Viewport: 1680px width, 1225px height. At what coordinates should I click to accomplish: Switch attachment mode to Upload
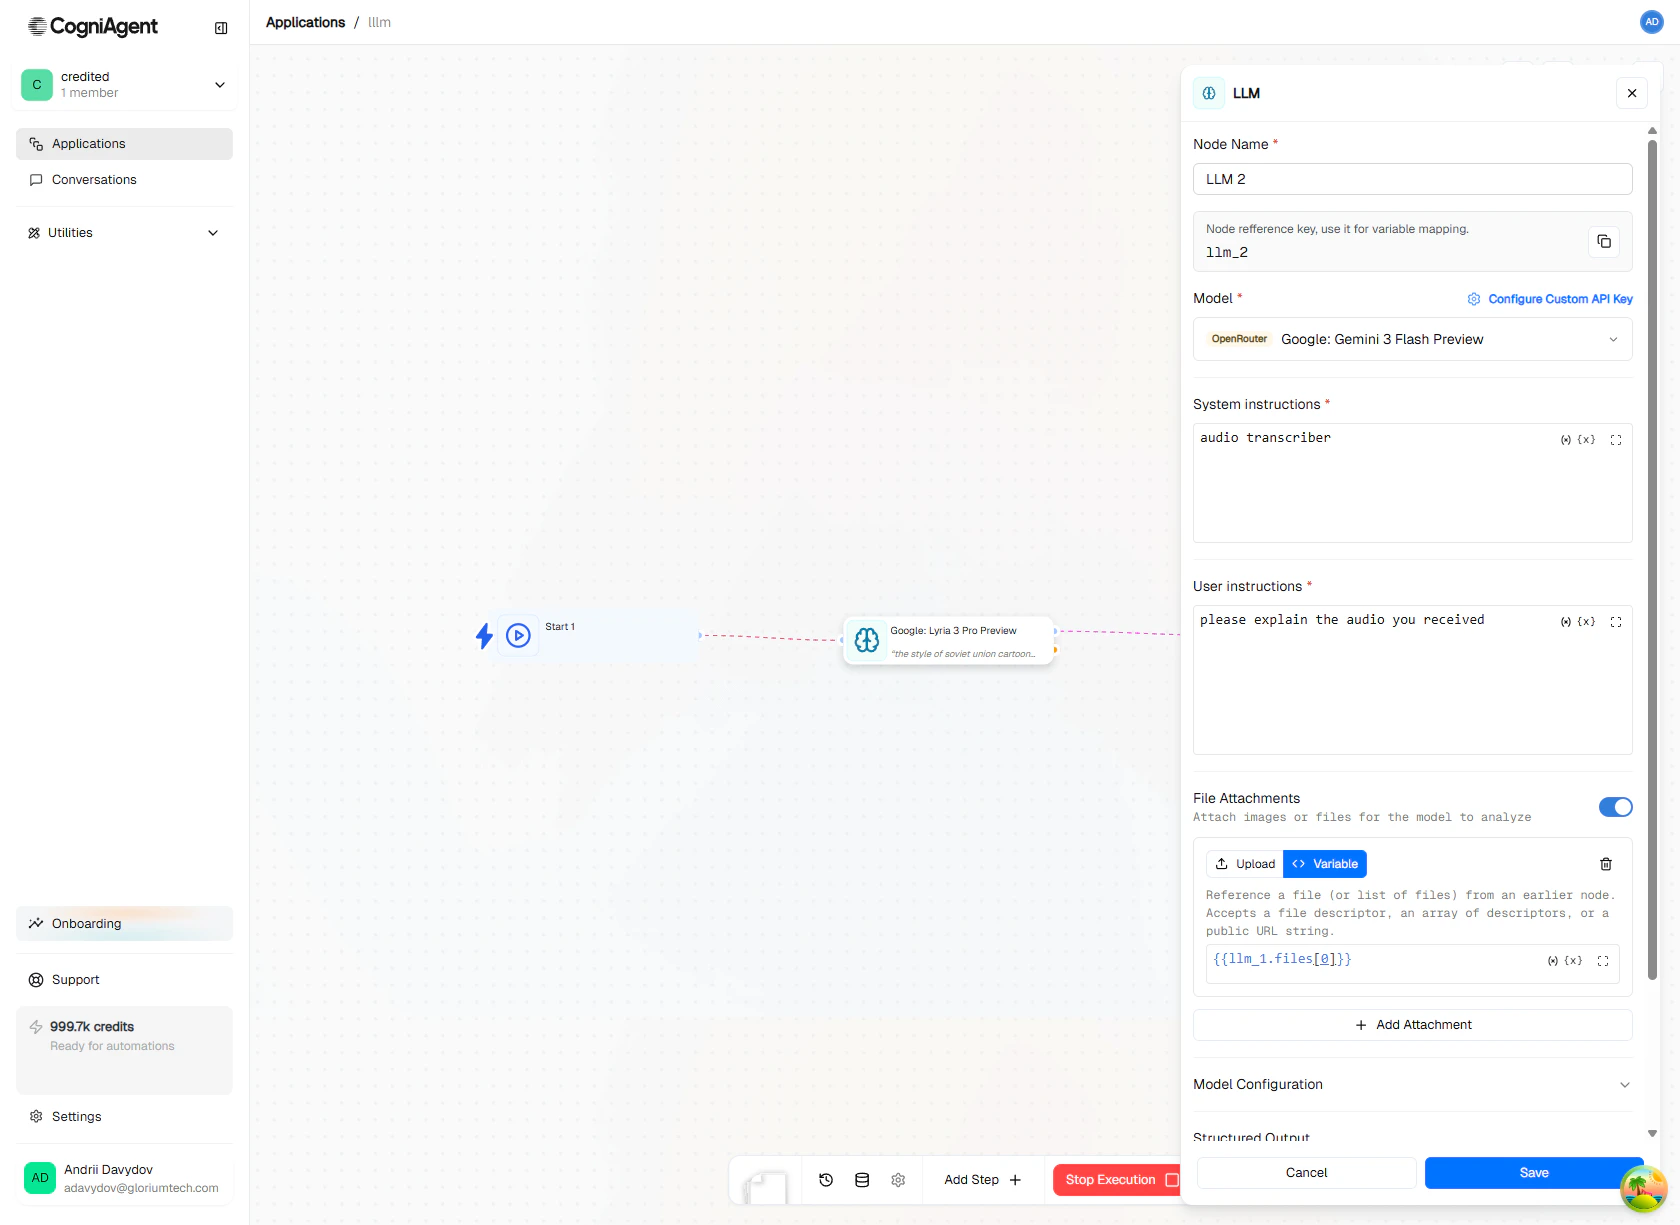[x=1245, y=864]
